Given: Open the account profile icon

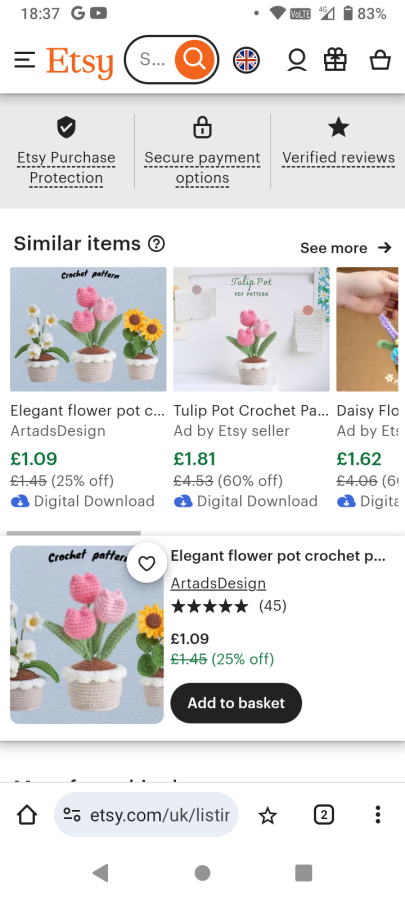Looking at the screenshot, I should [297, 60].
